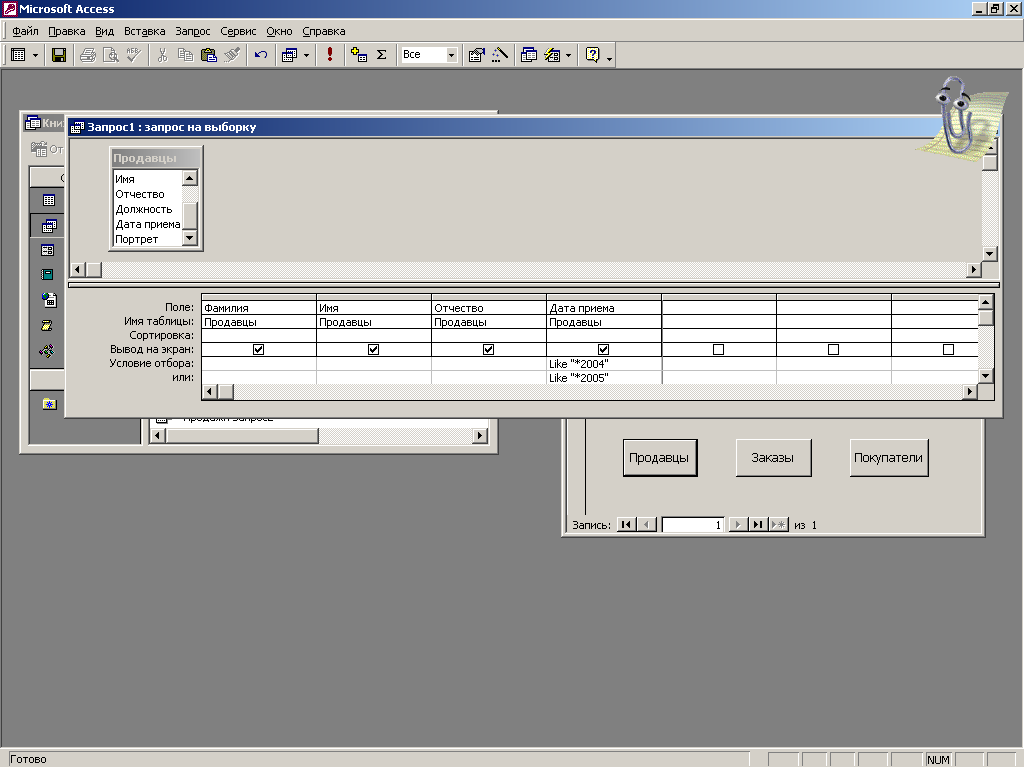This screenshot has height=768, width=1024.
Task: Click the New Object toolbar icon
Action: (x=552, y=55)
